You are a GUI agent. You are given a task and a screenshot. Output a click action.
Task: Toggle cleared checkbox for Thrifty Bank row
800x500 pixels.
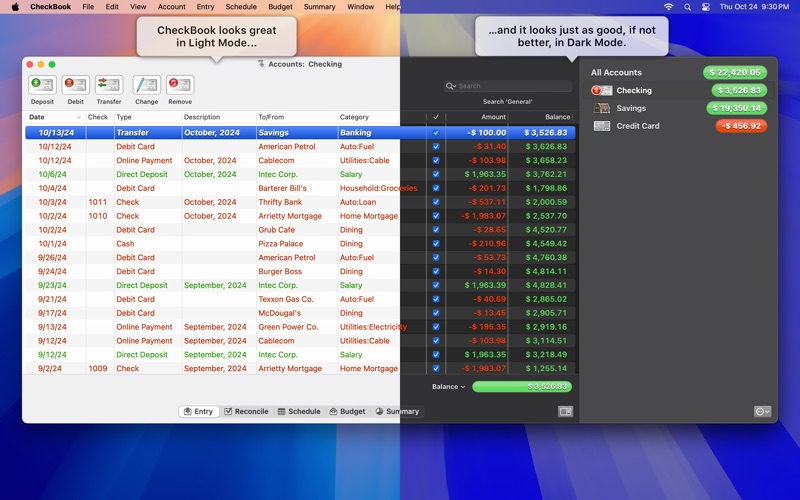click(436, 202)
